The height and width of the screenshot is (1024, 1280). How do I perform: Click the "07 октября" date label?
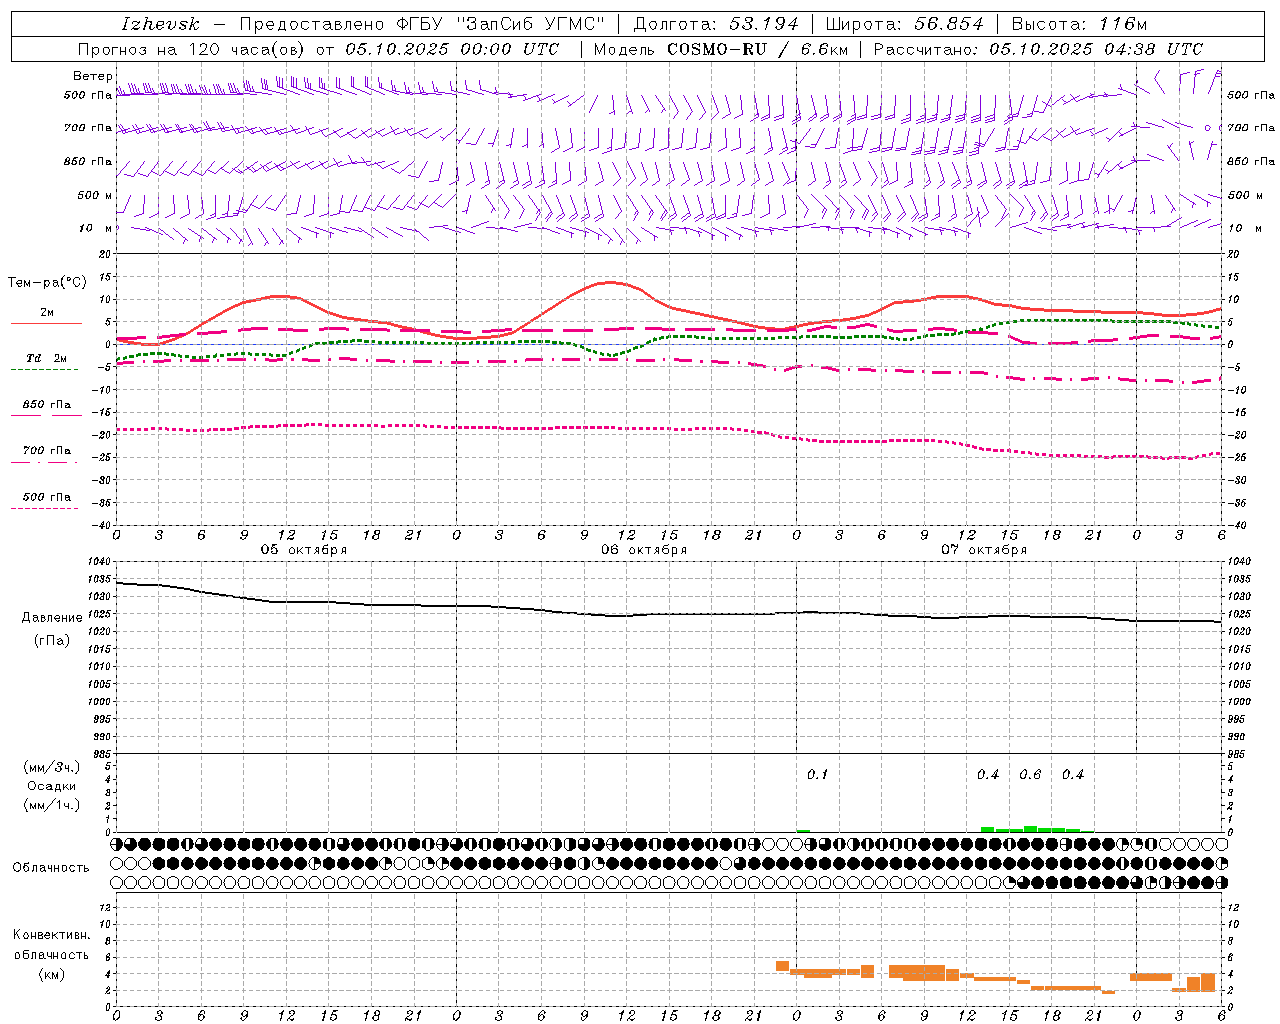(x=984, y=550)
